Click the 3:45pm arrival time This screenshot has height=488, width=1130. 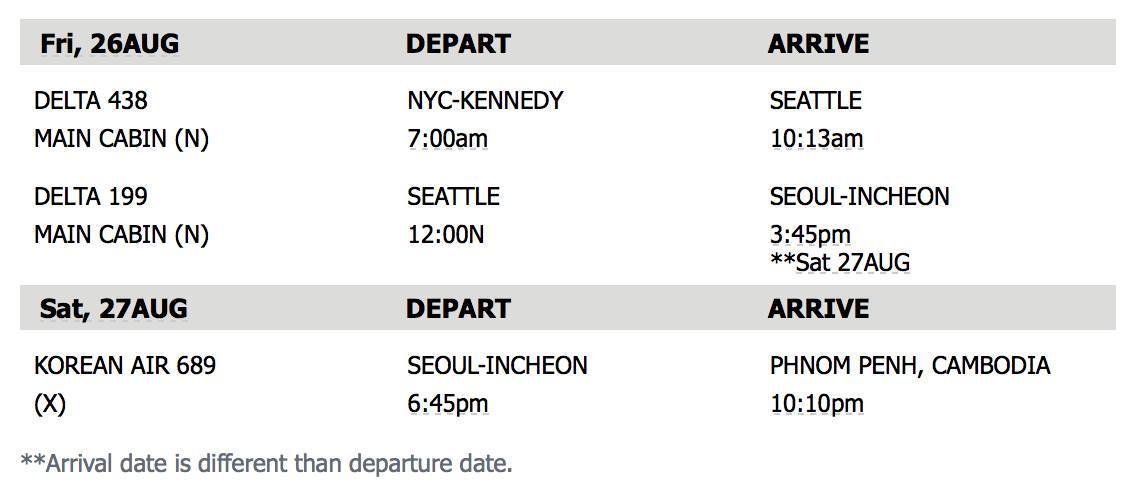click(x=810, y=234)
